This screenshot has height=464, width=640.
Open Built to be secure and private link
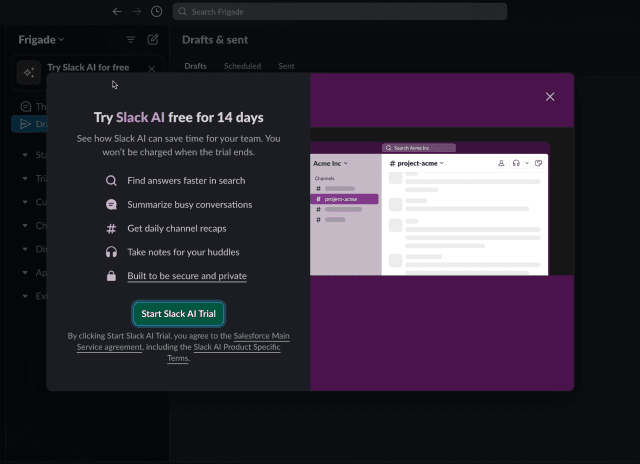[187, 276]
